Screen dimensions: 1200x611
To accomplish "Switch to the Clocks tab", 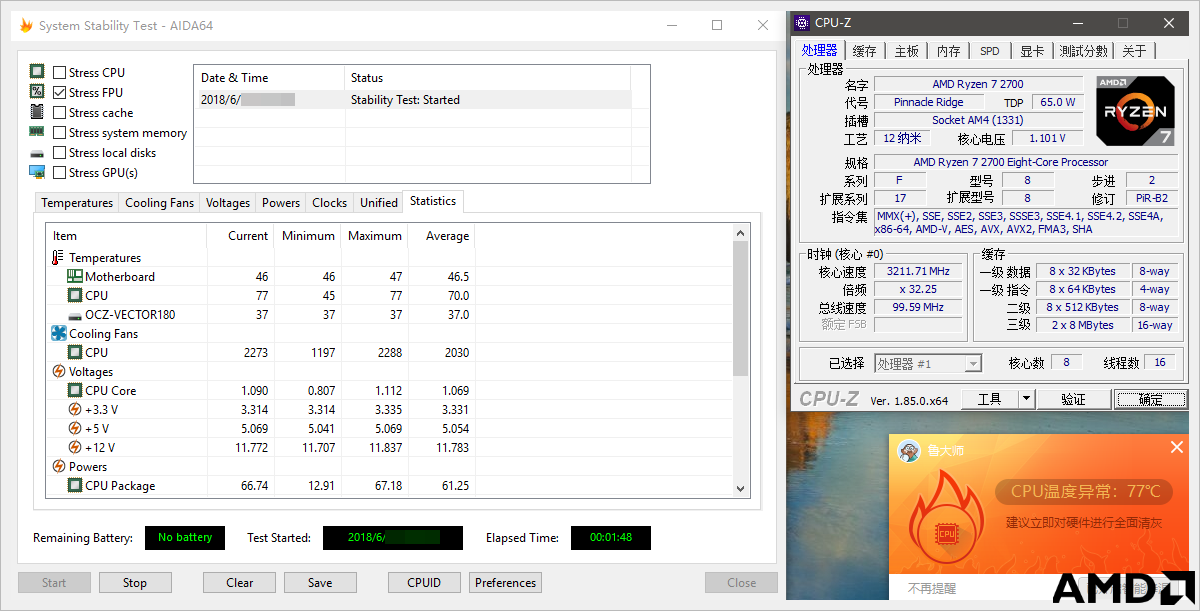I will [x=330, y=202].
